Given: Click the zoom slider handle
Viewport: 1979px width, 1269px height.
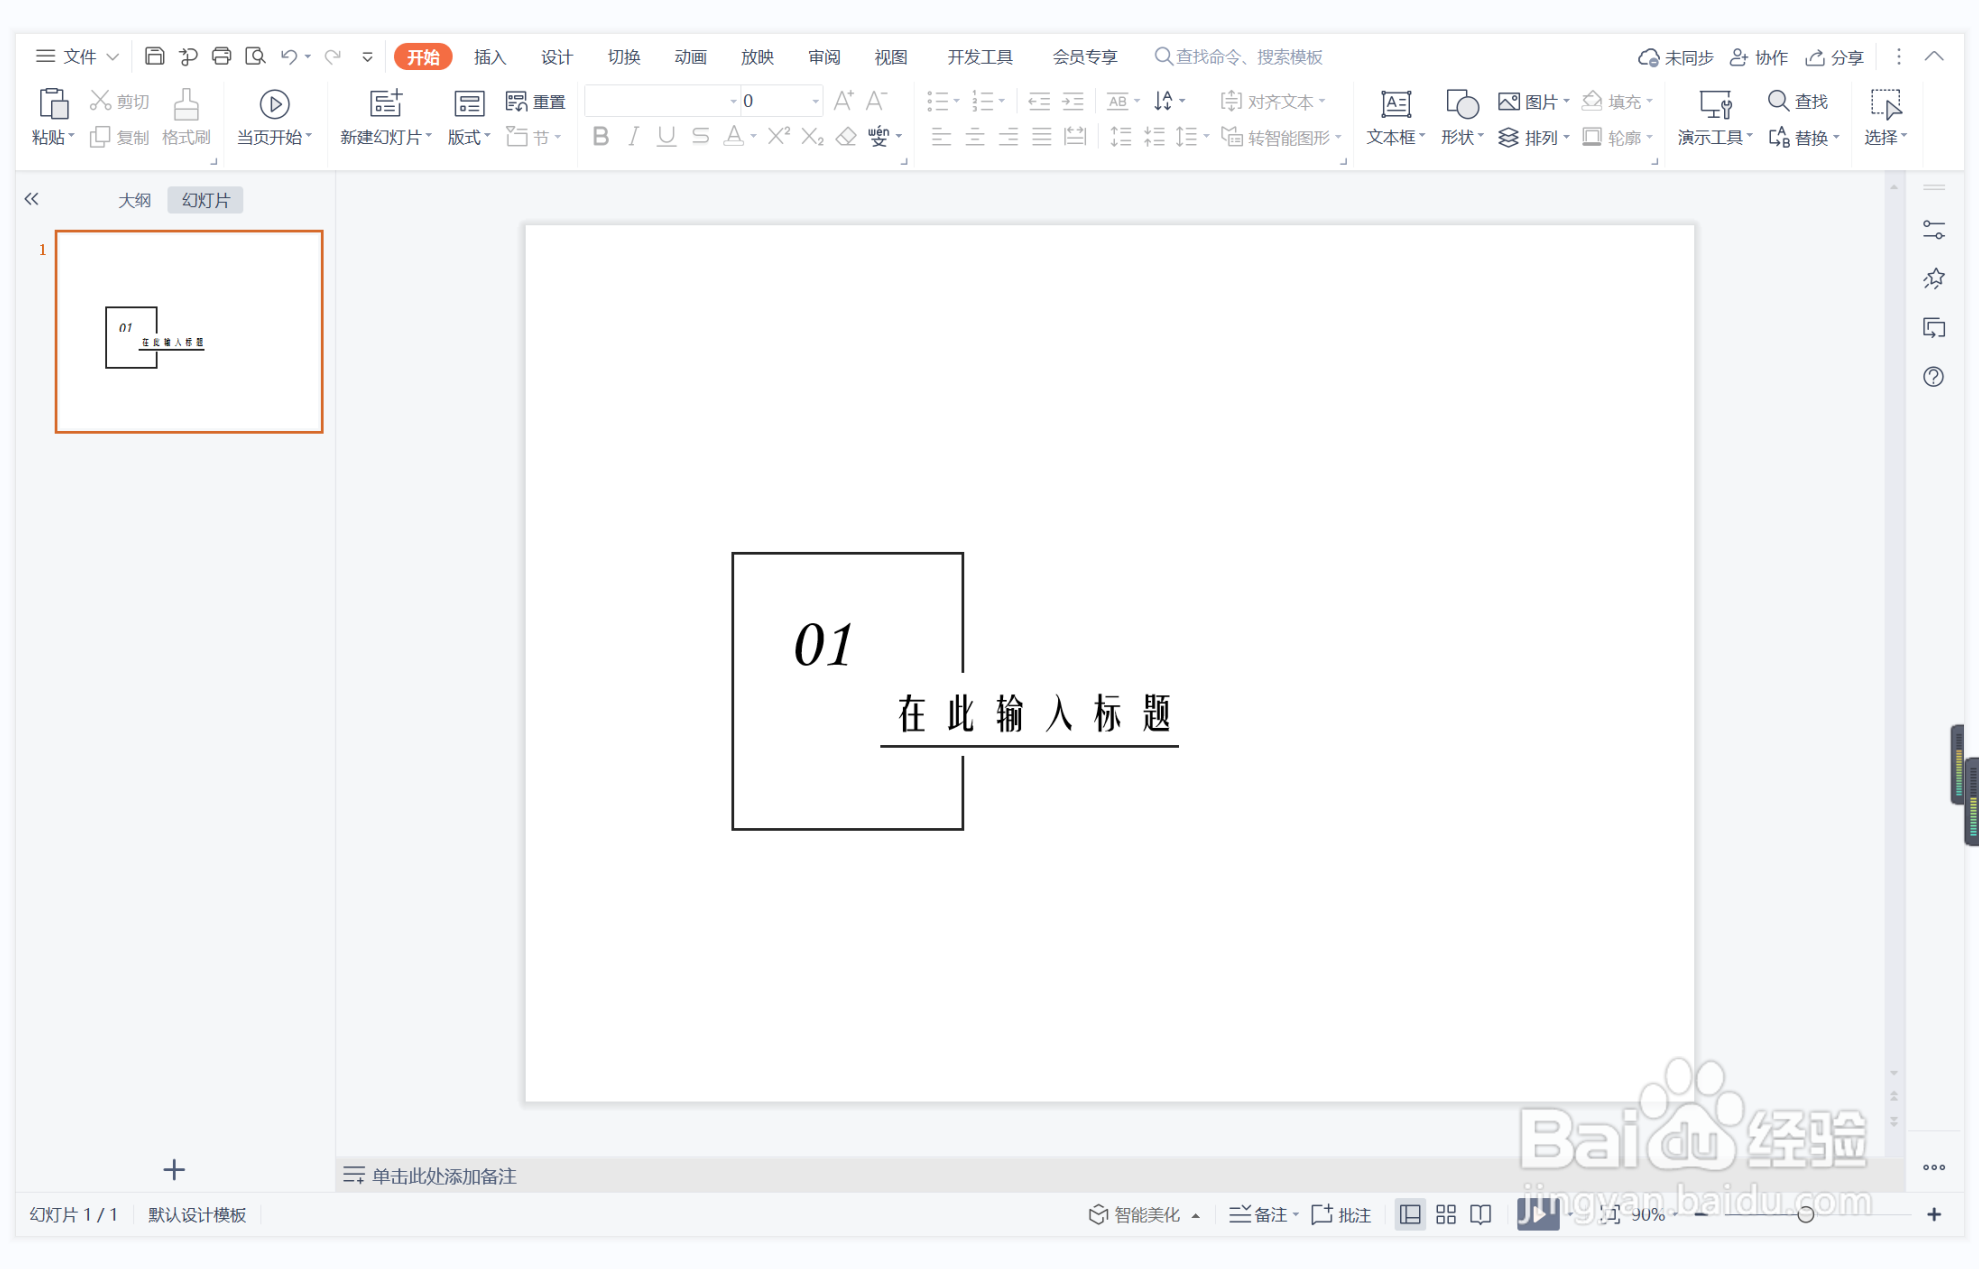Looking at the screenshot, I should pyautogui.click(x=1805, y=1214).
